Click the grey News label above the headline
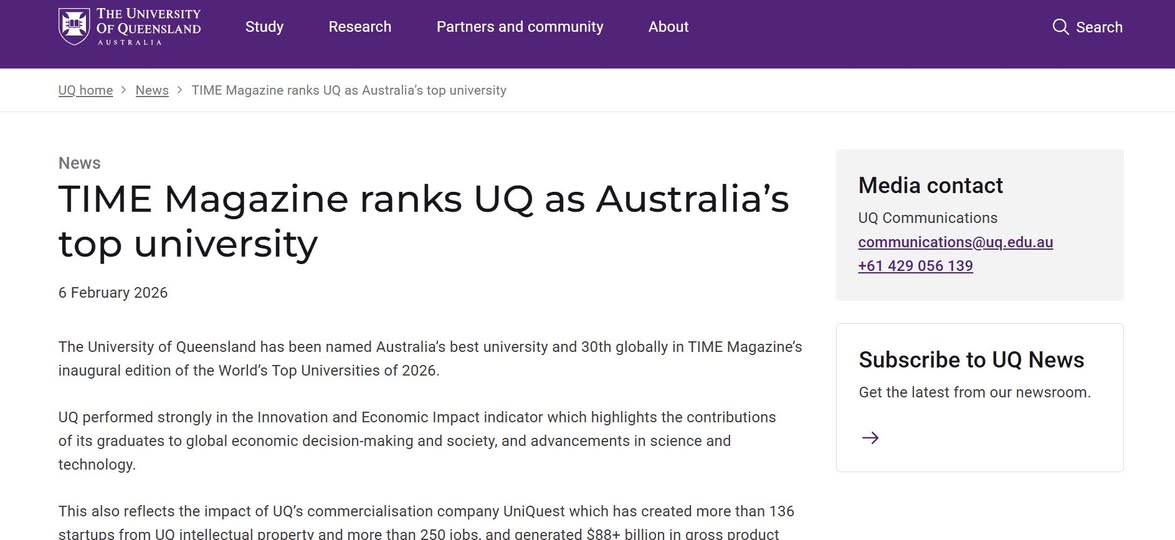Image resolution: width=1175 pixels, height=540 pixels. [x=79, y=163]
